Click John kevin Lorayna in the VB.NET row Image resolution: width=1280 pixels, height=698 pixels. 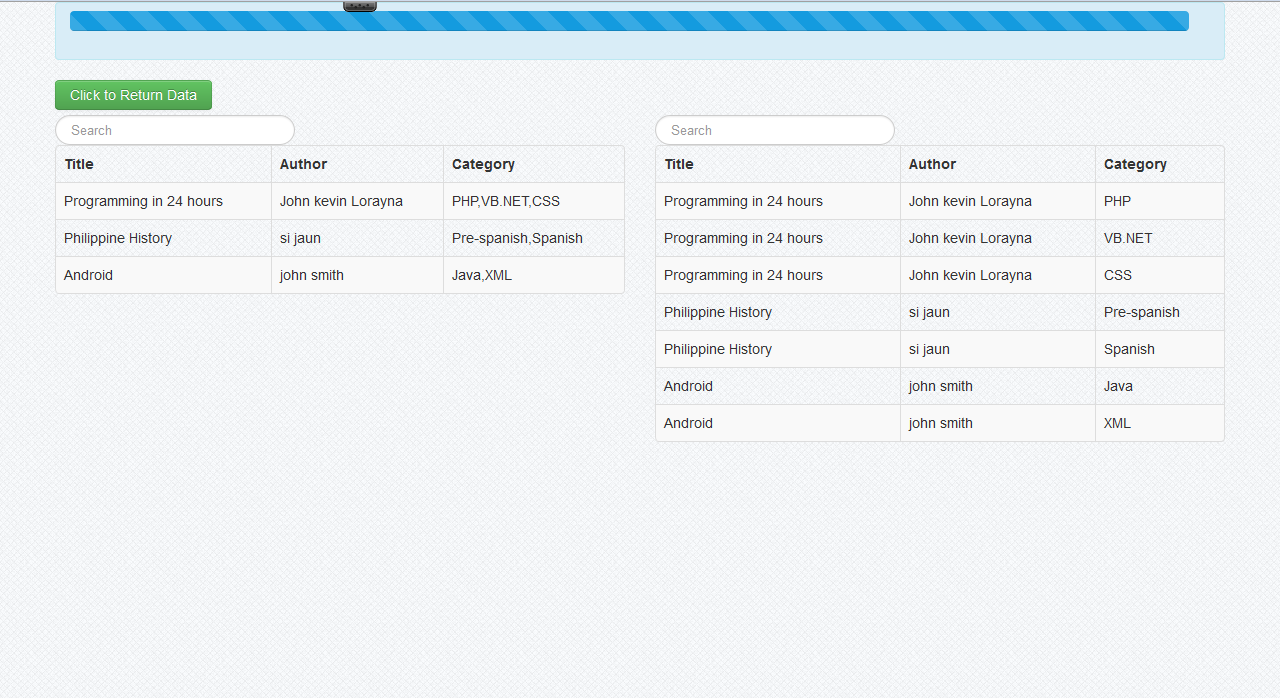point(970,238)
